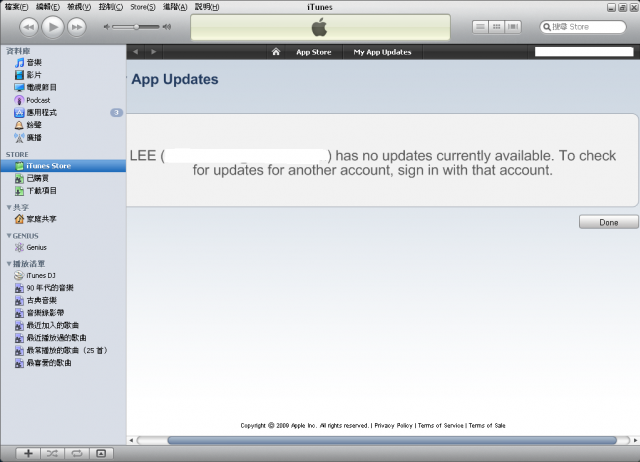Switch to list view button
The height and width of the screenshot is (462, 640).
click(x=480, y=27)
